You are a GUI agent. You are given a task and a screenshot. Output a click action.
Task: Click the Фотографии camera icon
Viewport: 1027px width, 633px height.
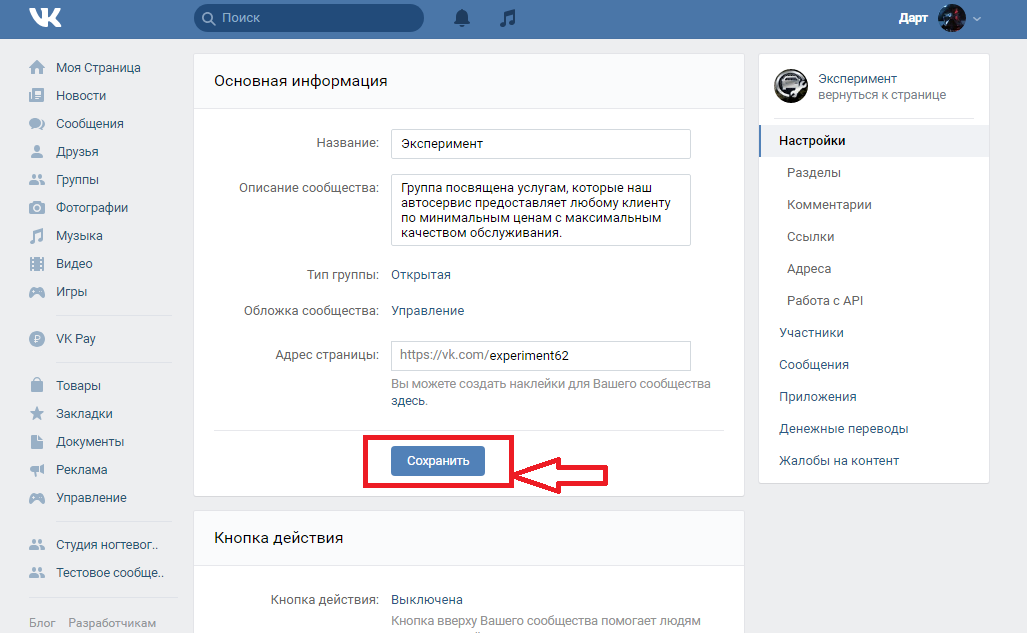coord(37,208)
